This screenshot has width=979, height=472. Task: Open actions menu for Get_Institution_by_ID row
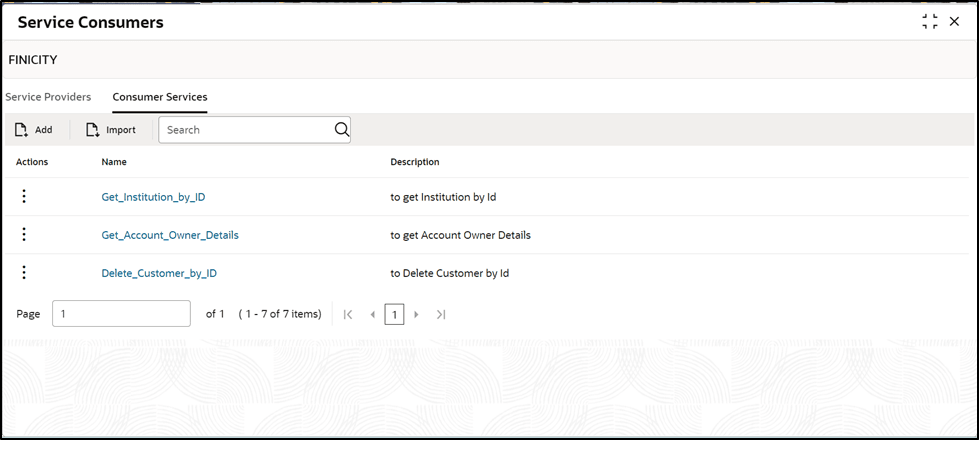click(x=24, y=196)
